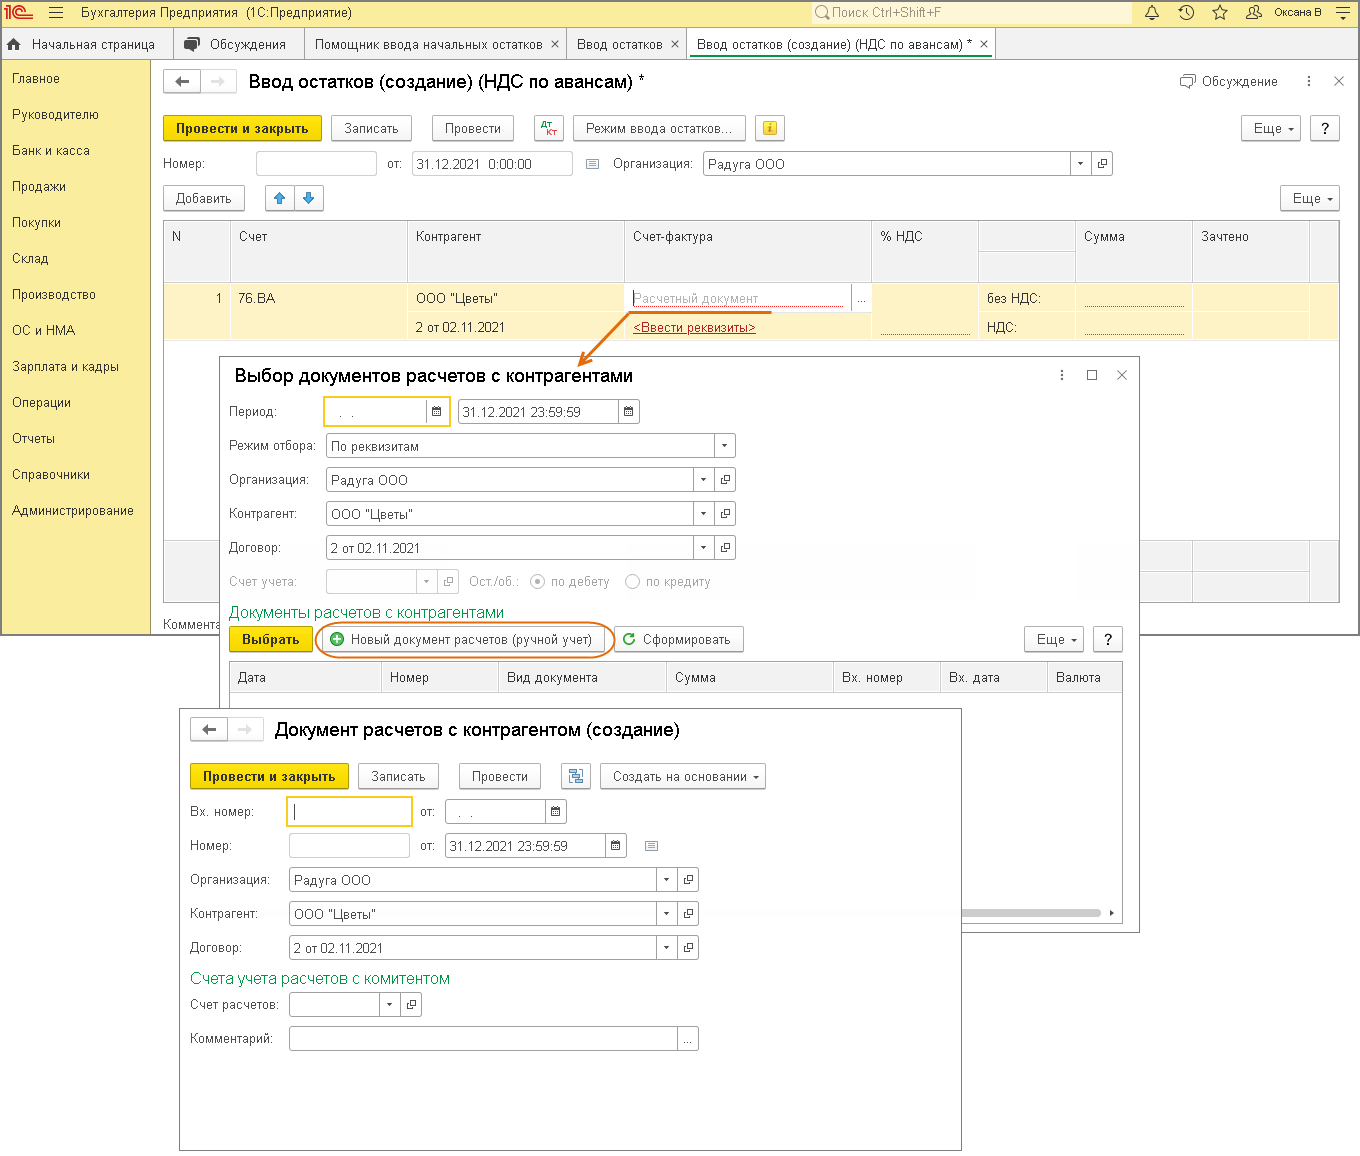
Task: Go back in Ввод остатков form
Action: pyautogui.click(x=182, y=82)
